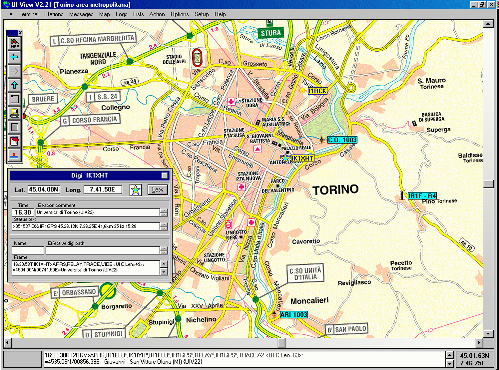
Task: Click the Lat. field showing 45.04.00N
Action: point(44,190)
